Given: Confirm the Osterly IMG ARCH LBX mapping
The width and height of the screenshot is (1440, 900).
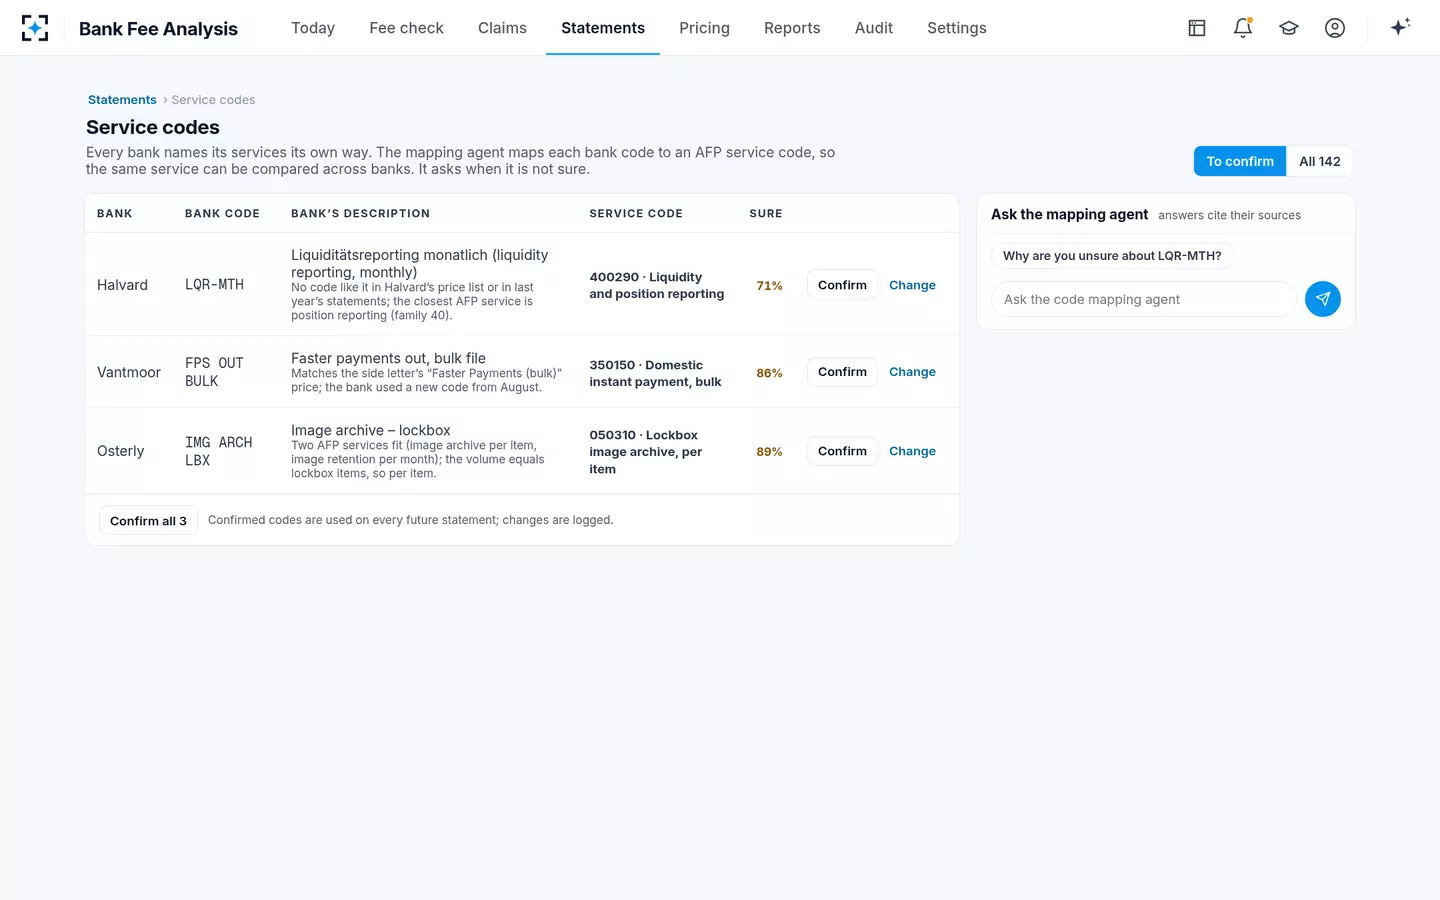Looking at the screenshot, I should [842, 451].
